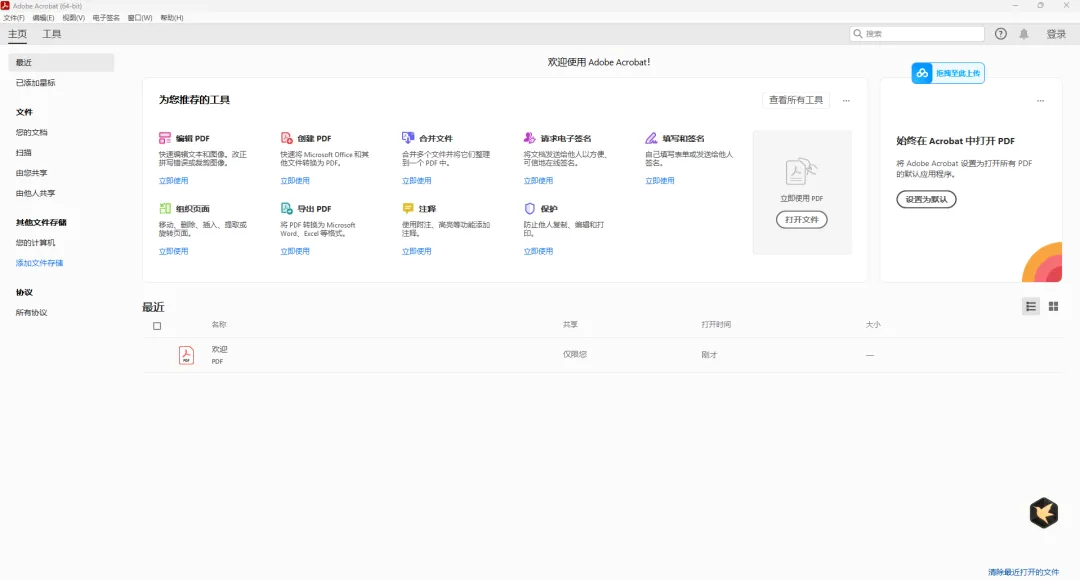Click the 合并文件 tool icon
Viewport: 1080px width, 580px height.
pos(408,138)
